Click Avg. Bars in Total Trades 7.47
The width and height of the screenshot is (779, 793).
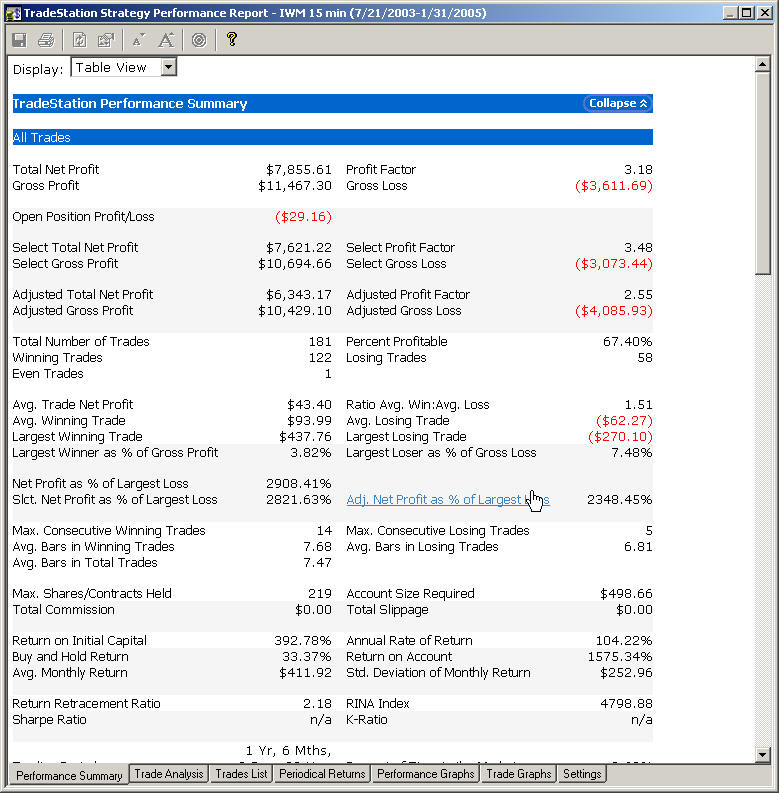point(317,562)
